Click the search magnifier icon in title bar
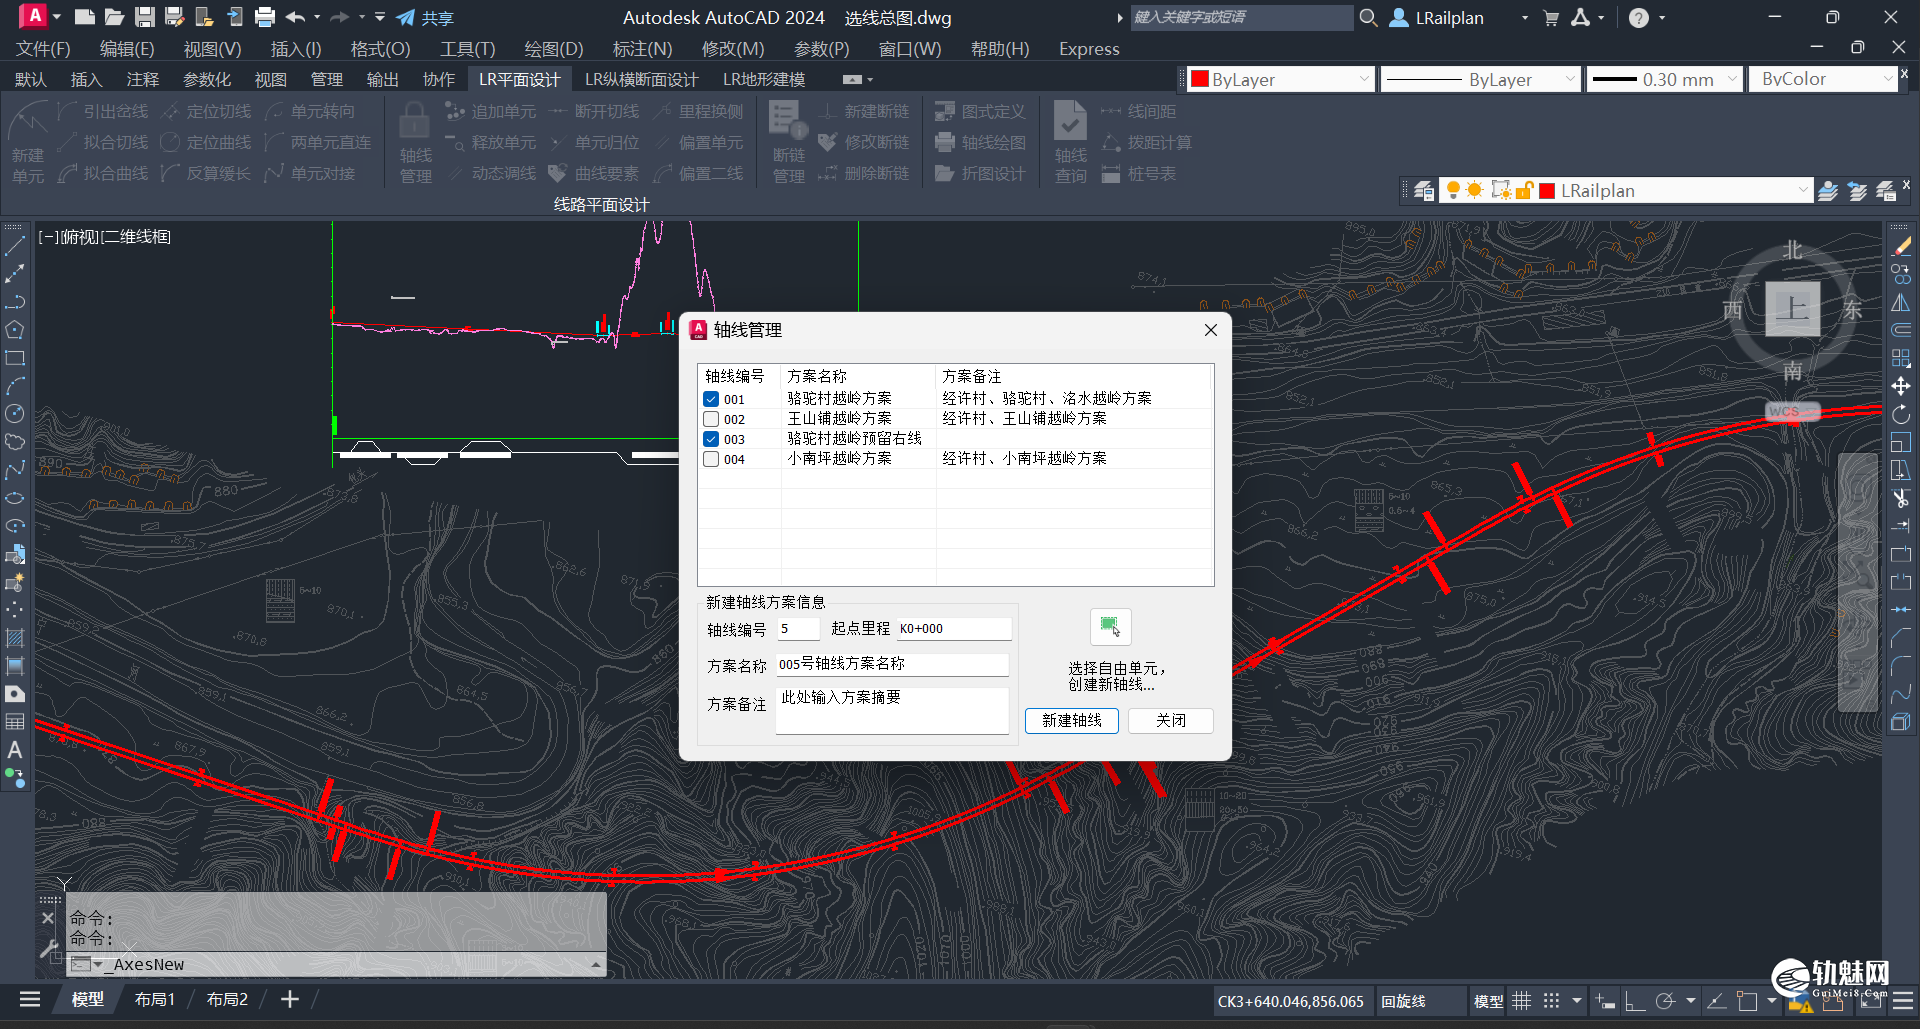Screen dimensions: 1920x1029 [x=1369, y=17]
